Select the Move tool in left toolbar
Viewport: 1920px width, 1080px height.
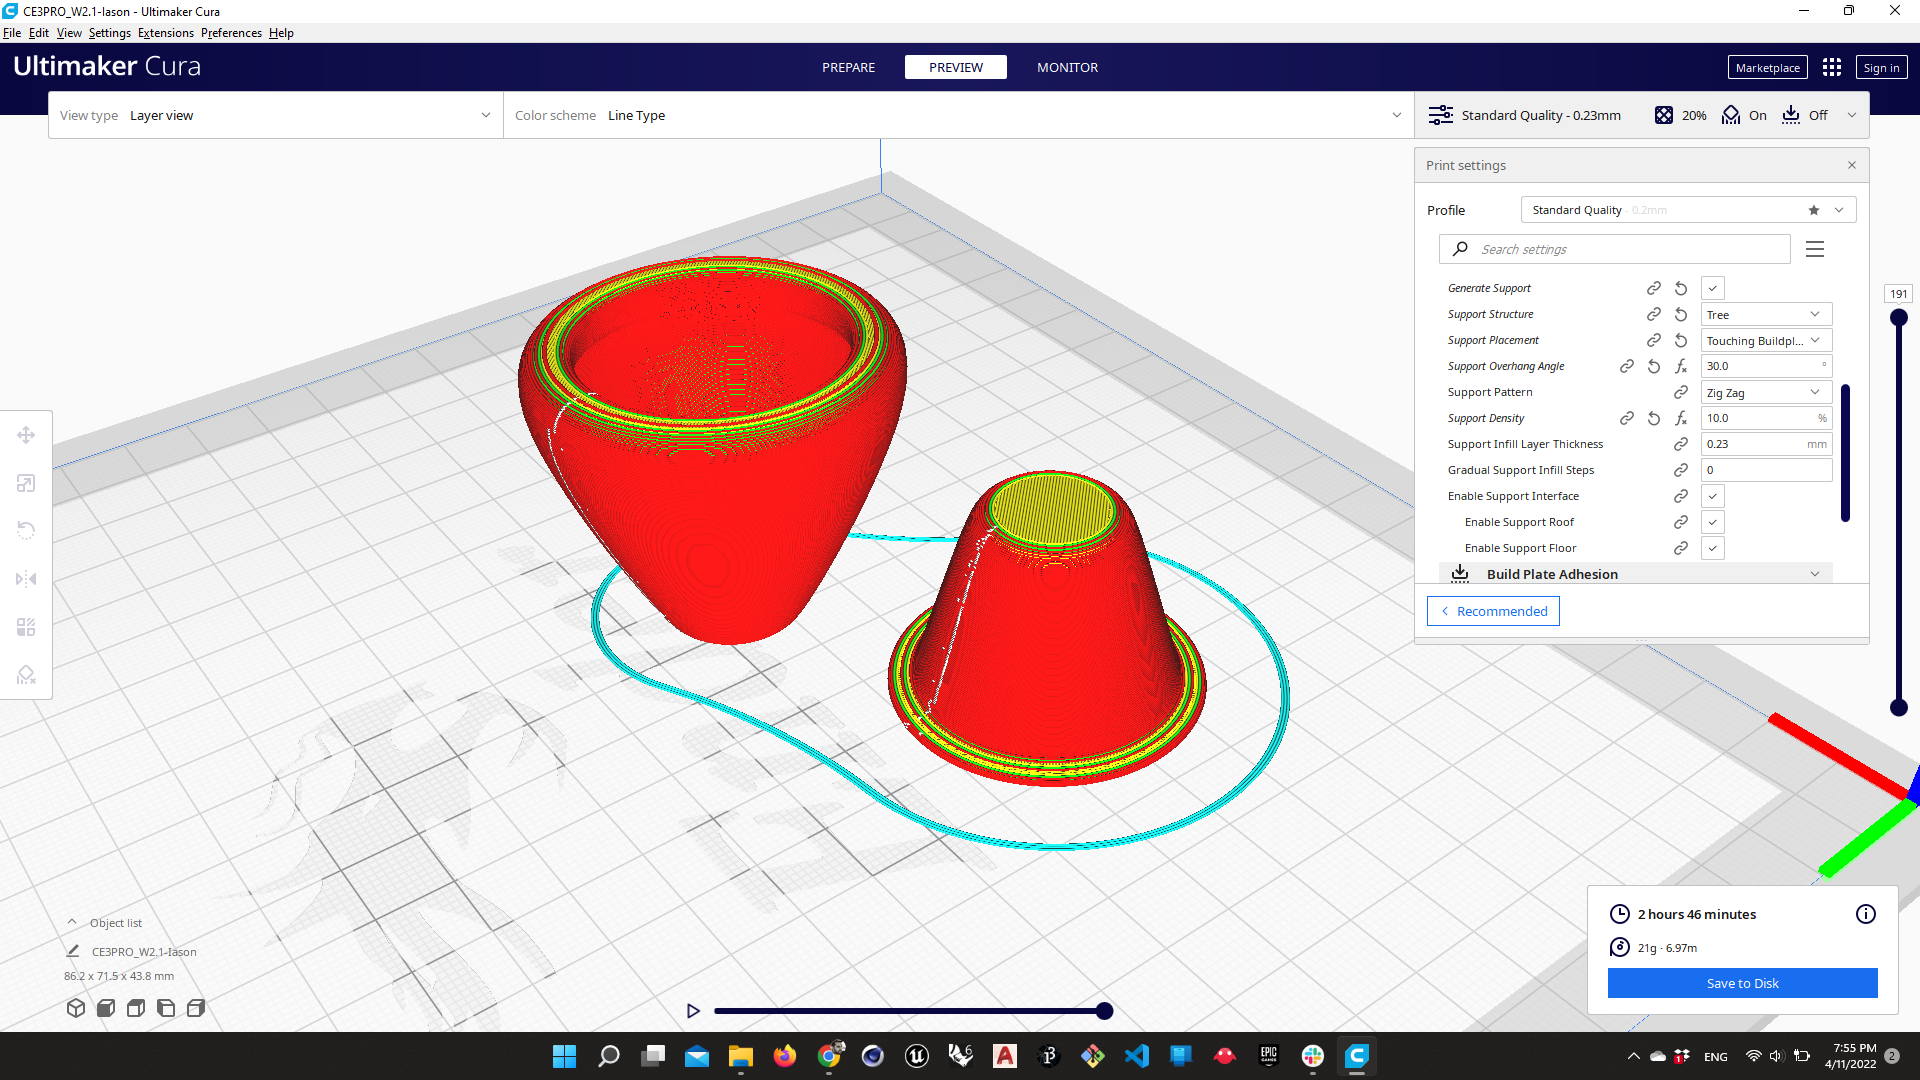(26, 435)
